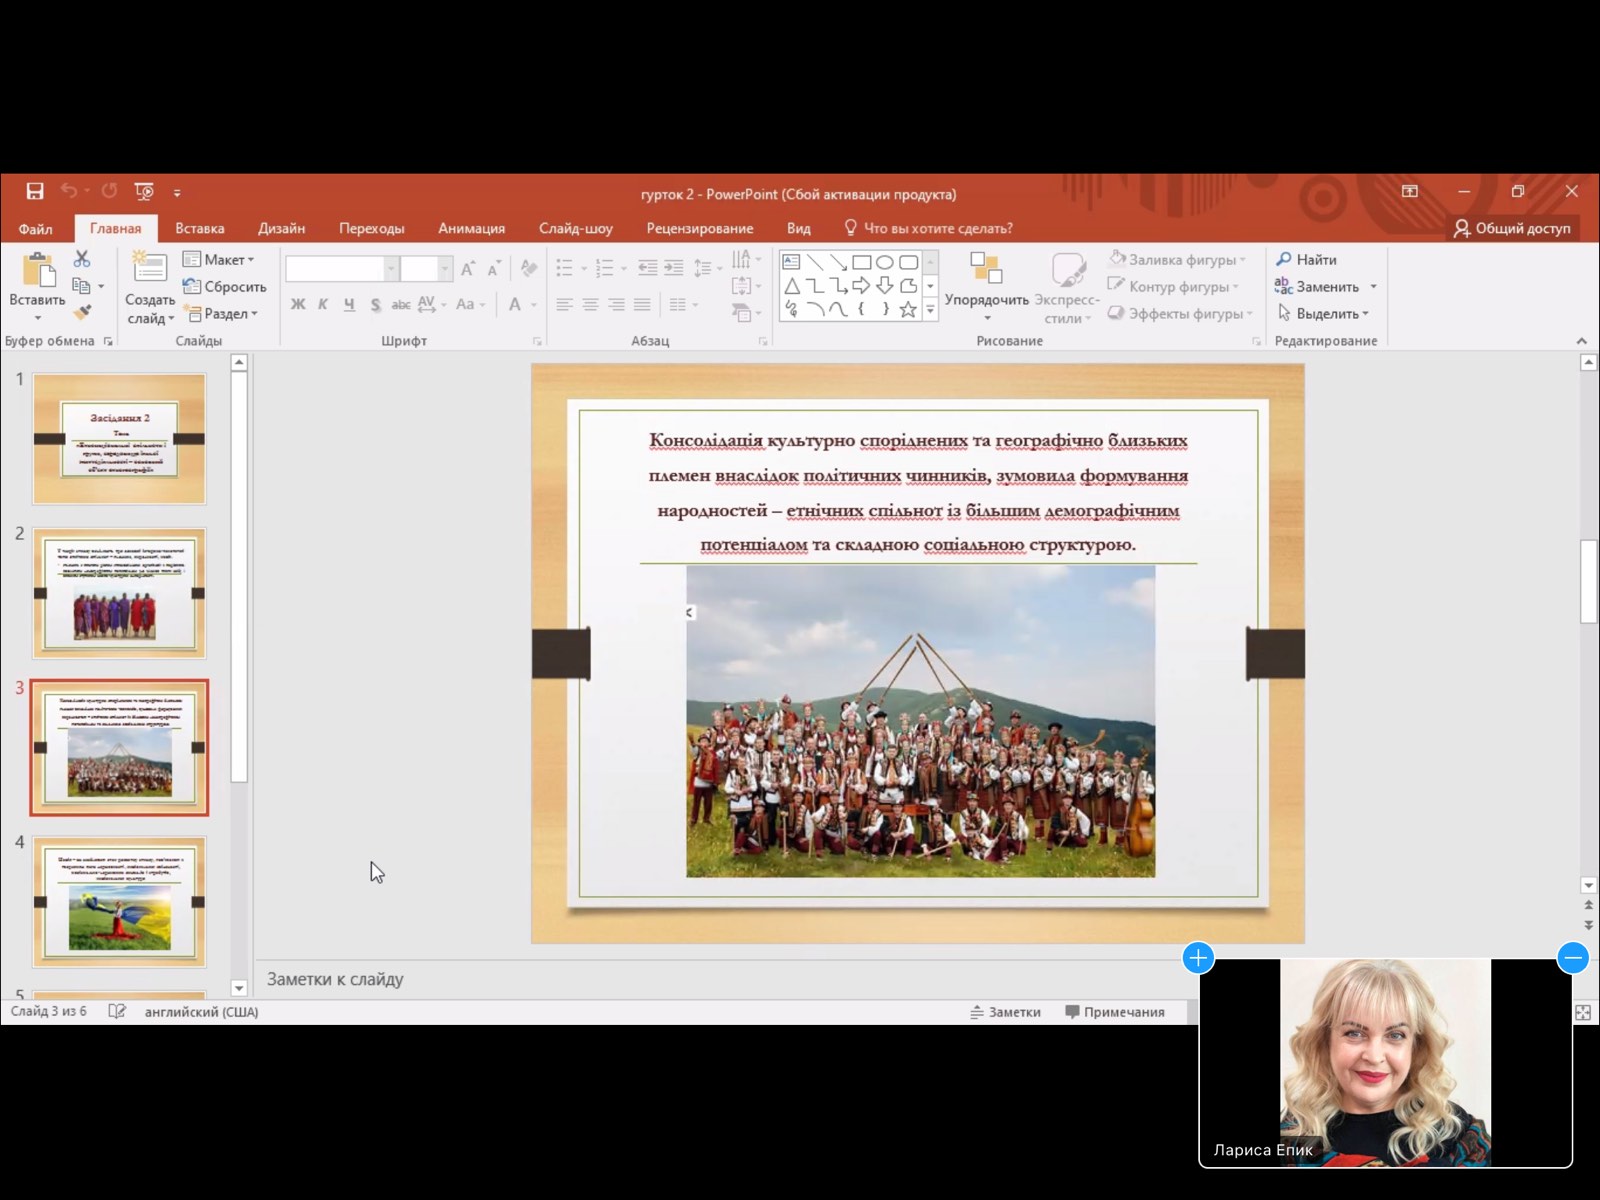Click the Cut scissors icon
1600x1200 pixels.
(82, 259)
